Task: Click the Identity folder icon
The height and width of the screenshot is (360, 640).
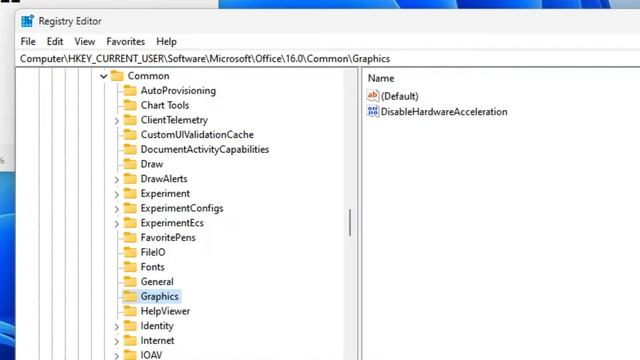Action: pyautogui.click(x=130, y=325)
